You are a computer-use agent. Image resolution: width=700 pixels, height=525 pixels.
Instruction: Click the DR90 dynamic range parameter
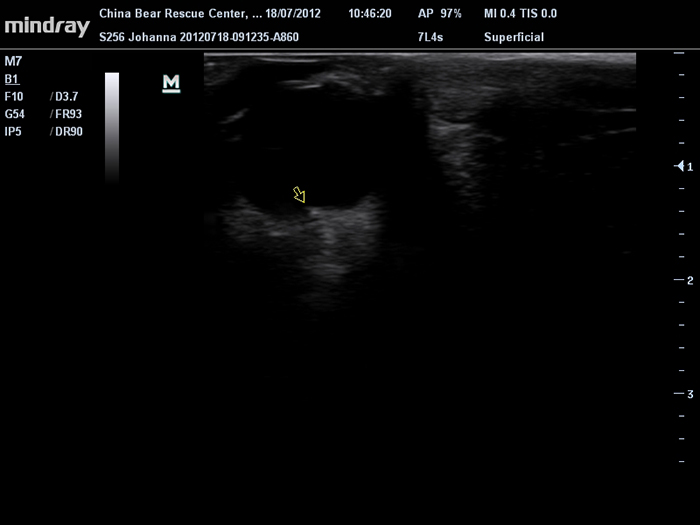coord(67,132)
